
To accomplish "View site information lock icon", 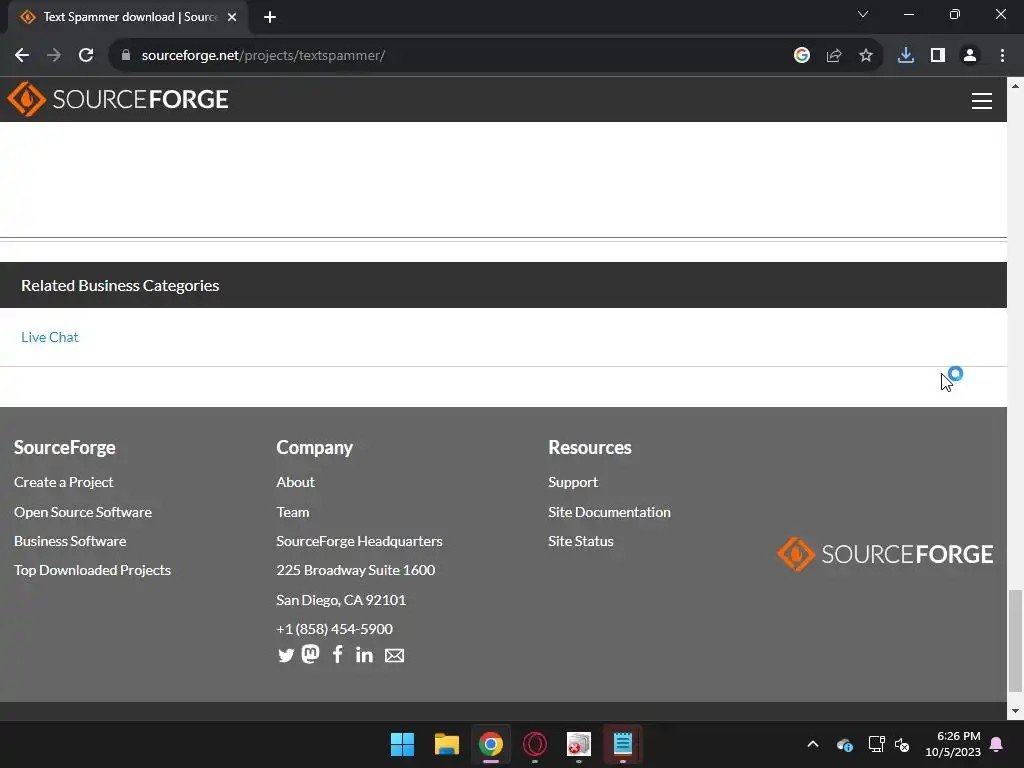I will click(125, 56).
